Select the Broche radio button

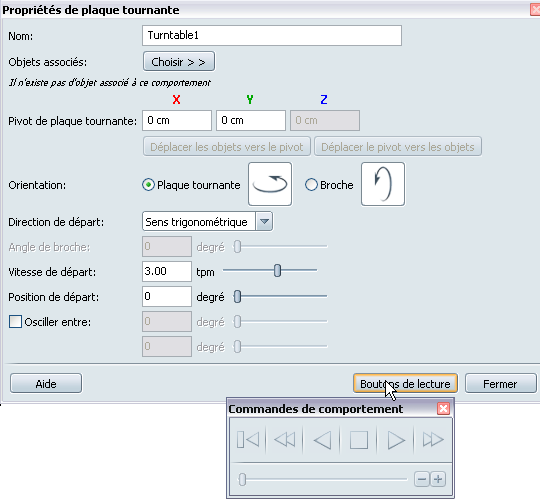[311, 185]
